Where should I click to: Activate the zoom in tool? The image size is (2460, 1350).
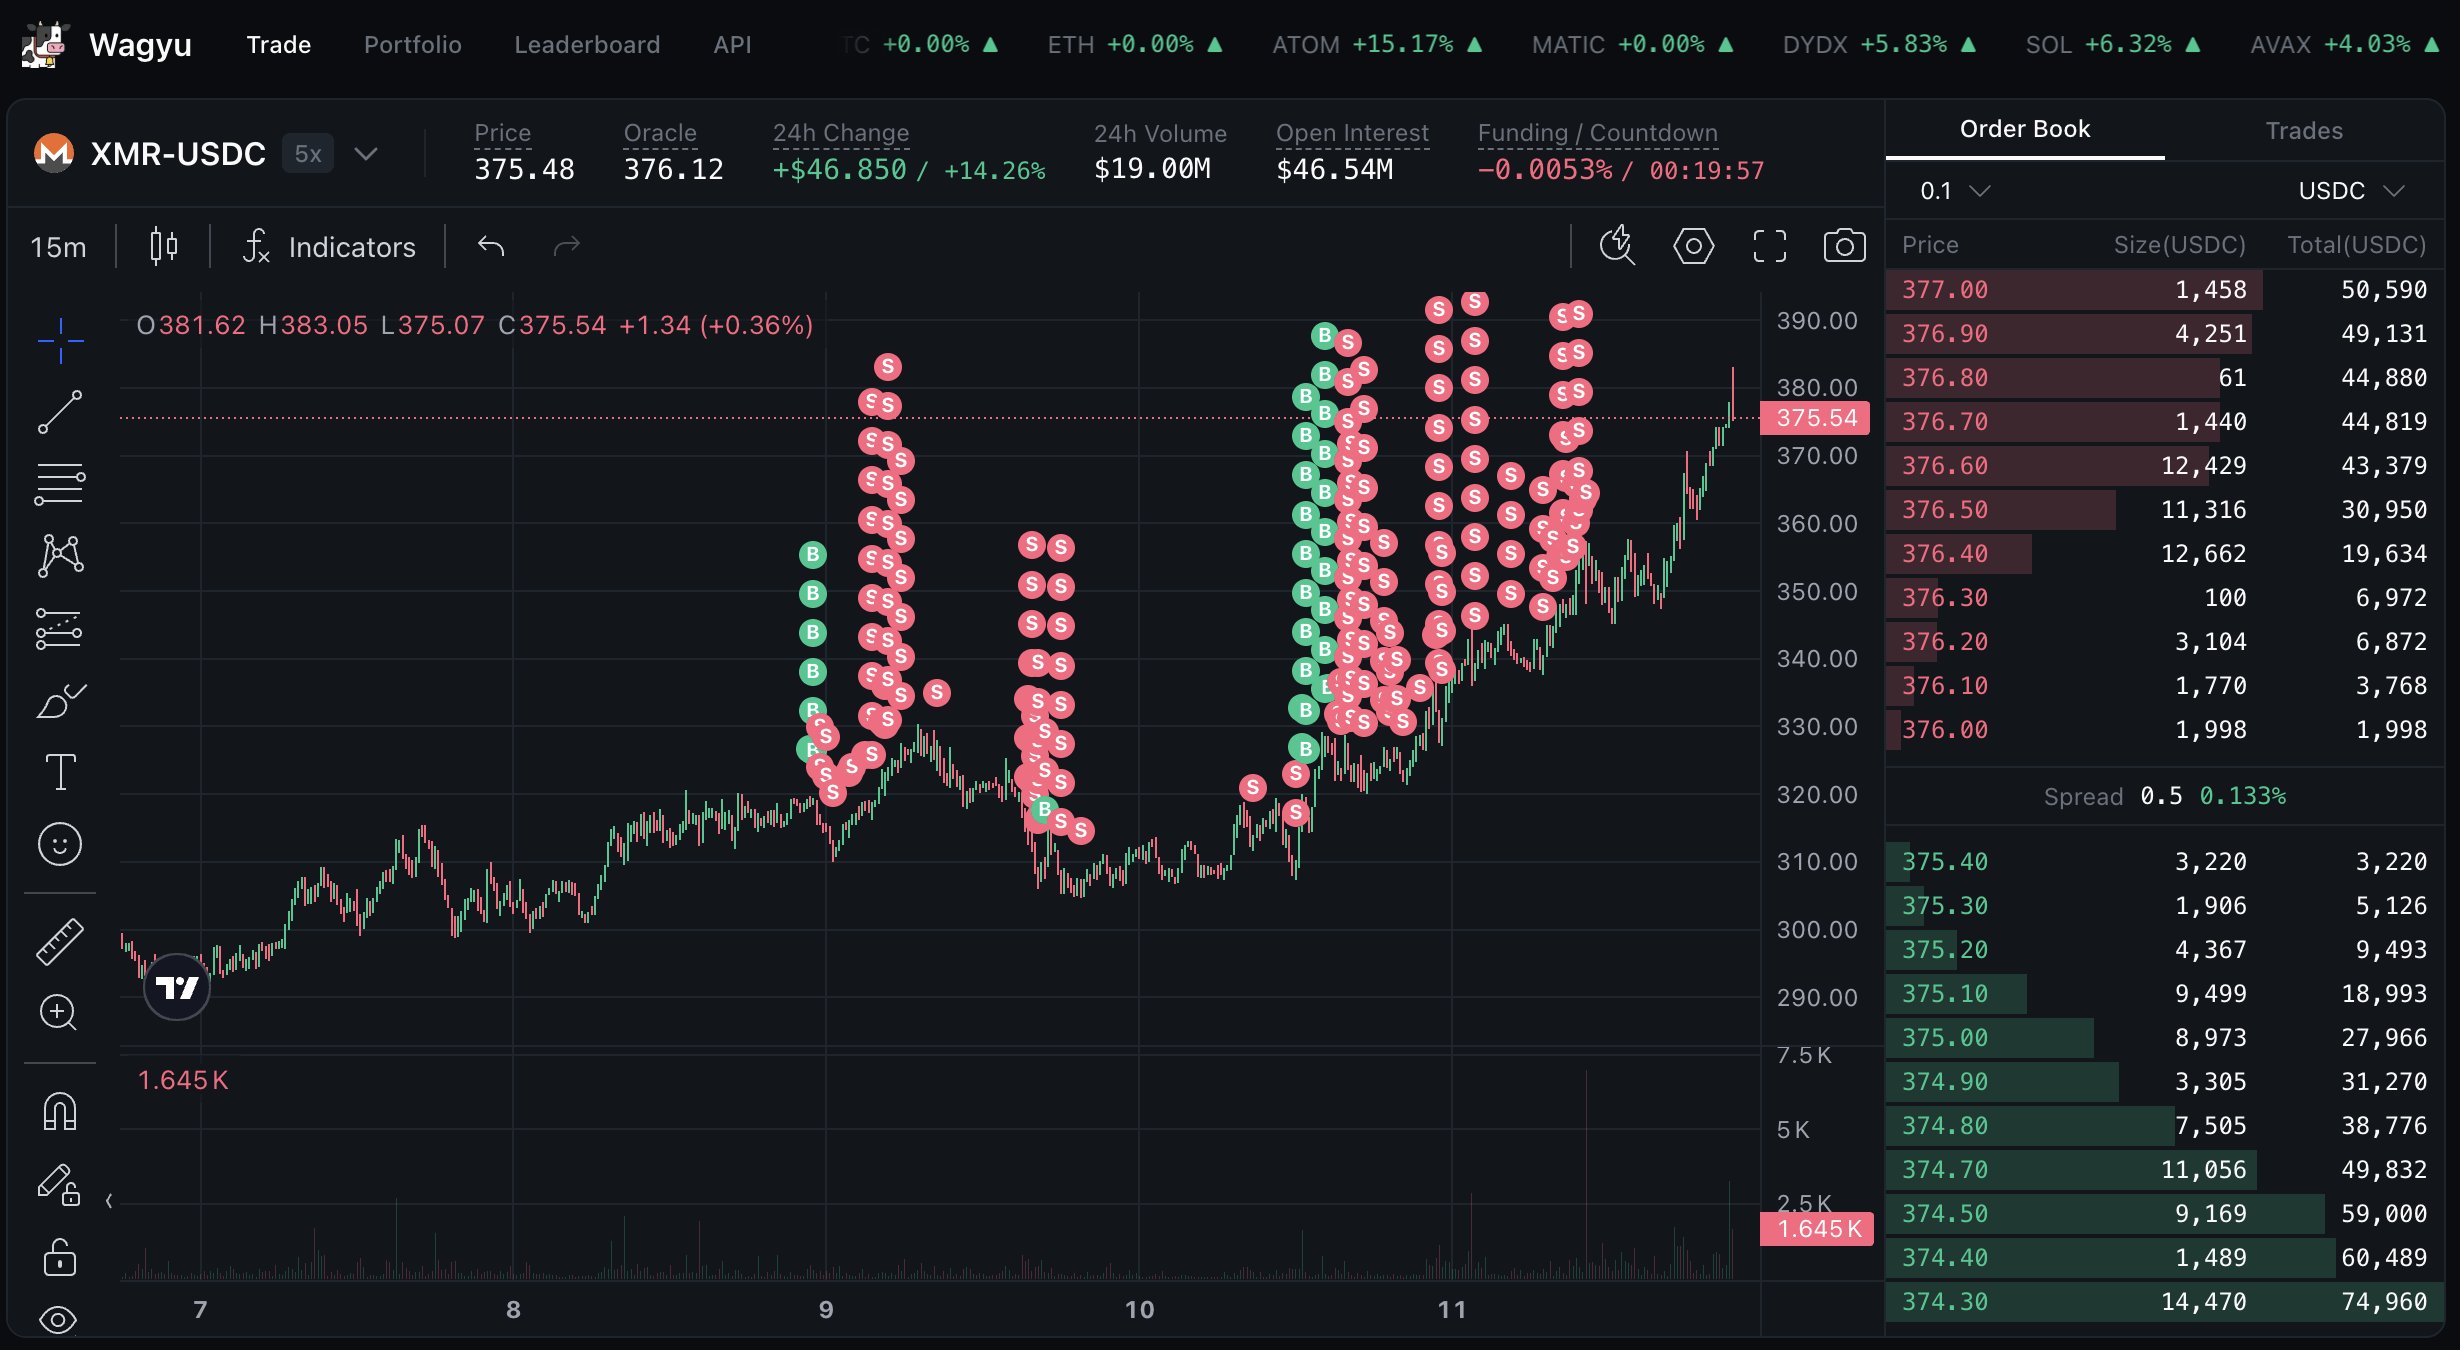pos(58,1013)
